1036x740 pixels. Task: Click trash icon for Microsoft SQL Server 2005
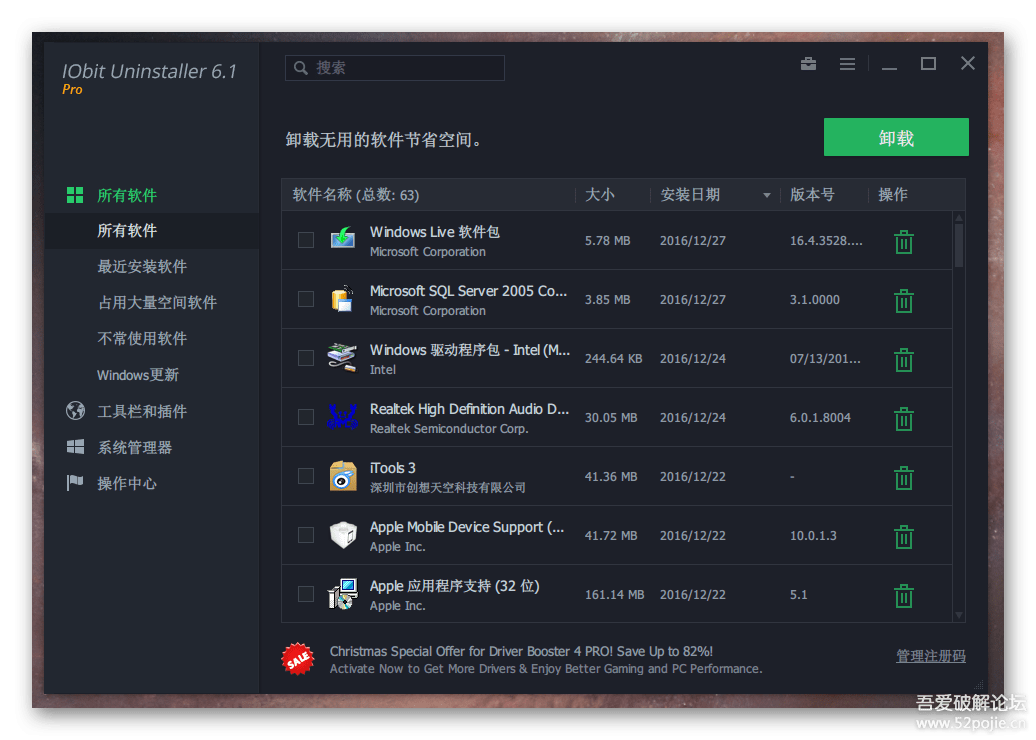[x=903, y=301]
